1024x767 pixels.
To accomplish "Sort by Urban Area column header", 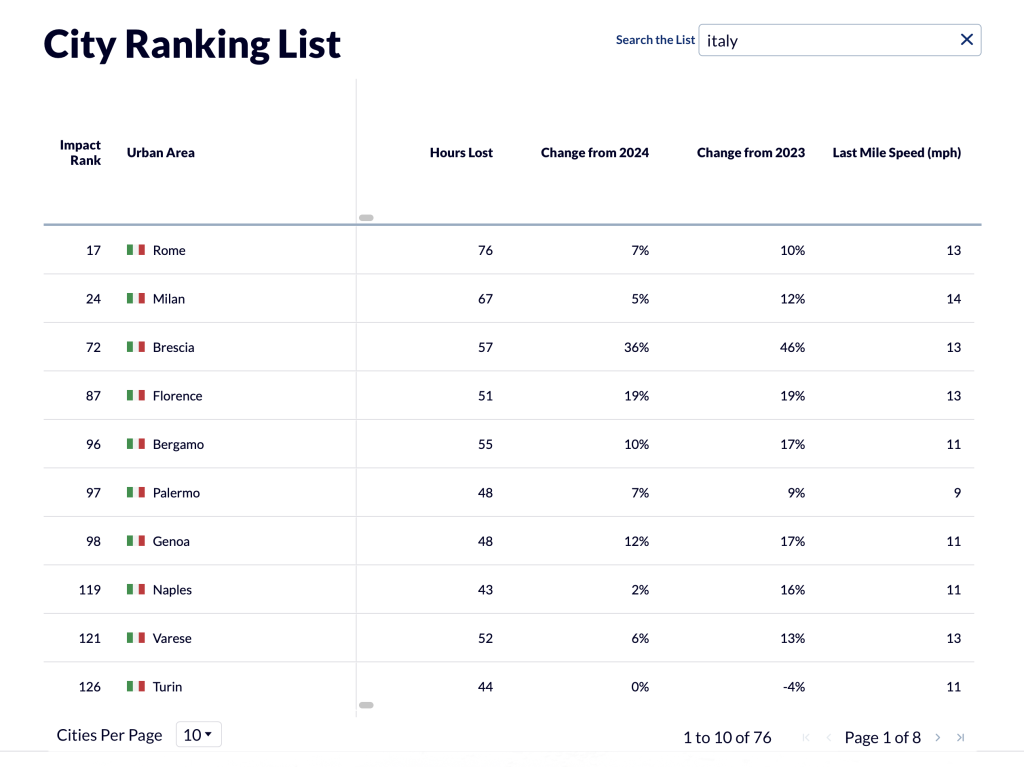I will [x=161, y=153].
